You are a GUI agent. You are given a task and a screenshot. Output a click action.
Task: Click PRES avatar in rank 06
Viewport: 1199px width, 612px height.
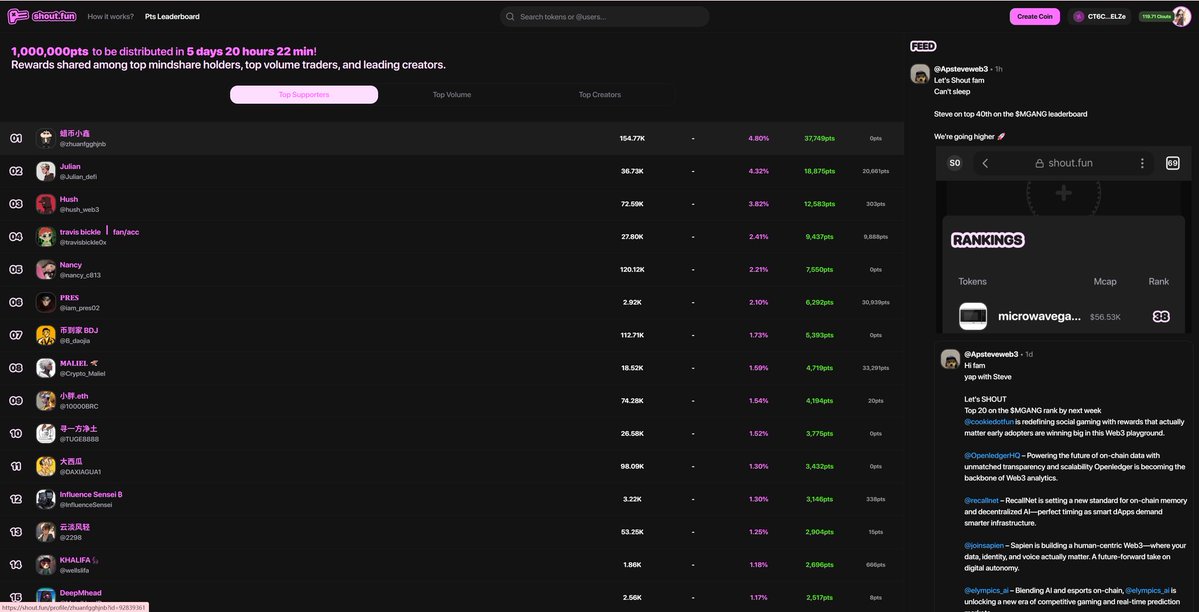click(x=46, y=302)
